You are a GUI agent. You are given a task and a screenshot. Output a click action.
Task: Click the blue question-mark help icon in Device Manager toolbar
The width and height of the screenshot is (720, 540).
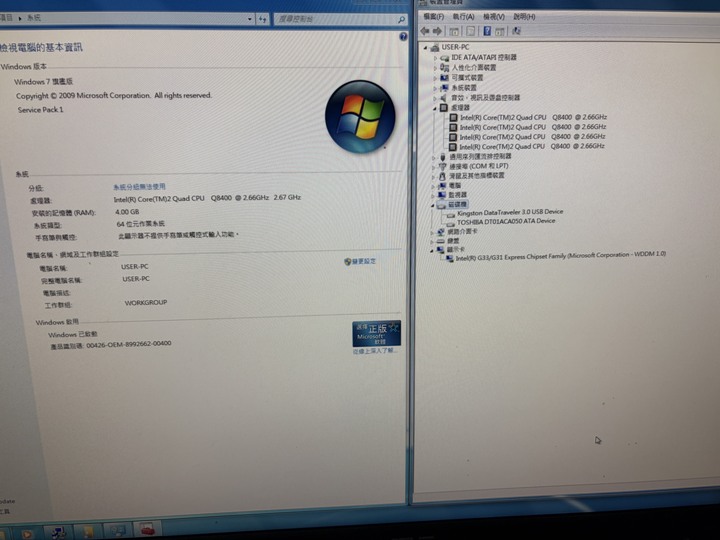click(487, 31)
